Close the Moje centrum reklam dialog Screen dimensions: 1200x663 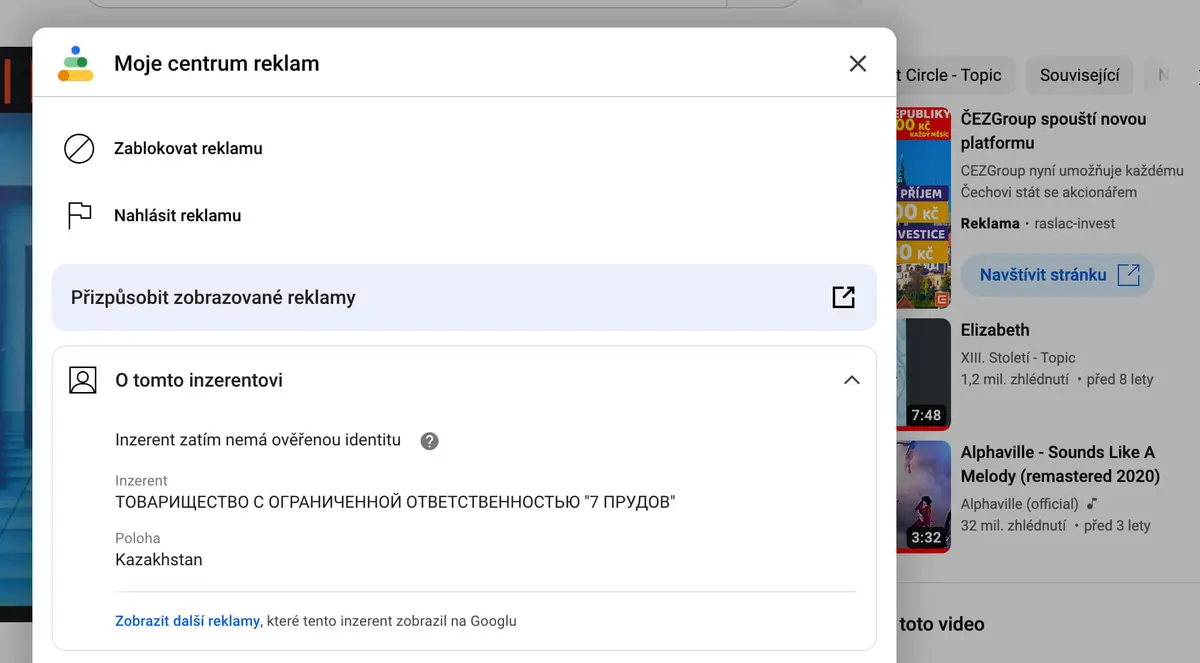[x=858, y=64]
